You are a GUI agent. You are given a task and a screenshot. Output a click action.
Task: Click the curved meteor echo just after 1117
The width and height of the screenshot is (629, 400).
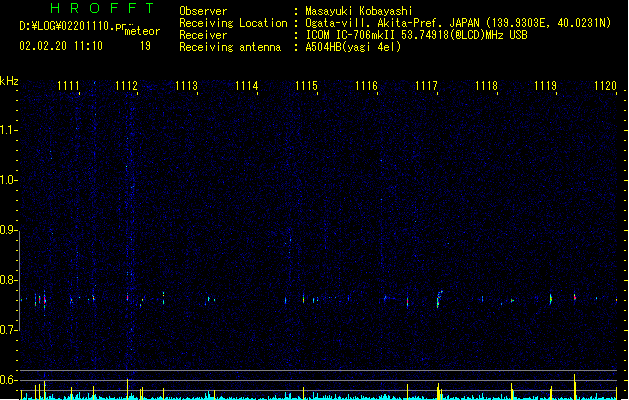click(x=439, y=299)
